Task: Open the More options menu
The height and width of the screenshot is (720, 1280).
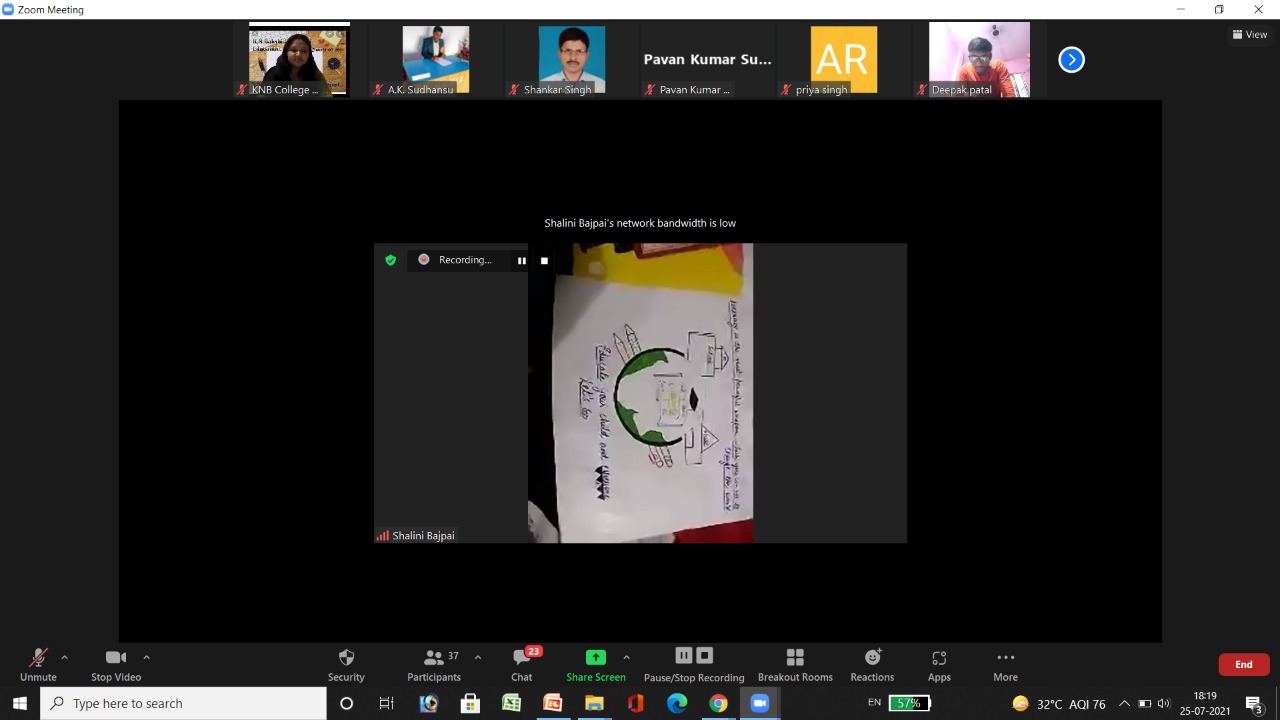Action: (x=1006, y=665)
